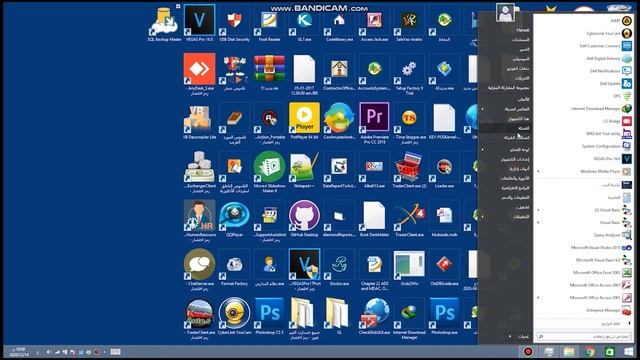This screenshot has width=640, height=360.
Task: Click the red Bandicam record taskbar icon
Action: point(528,351)
